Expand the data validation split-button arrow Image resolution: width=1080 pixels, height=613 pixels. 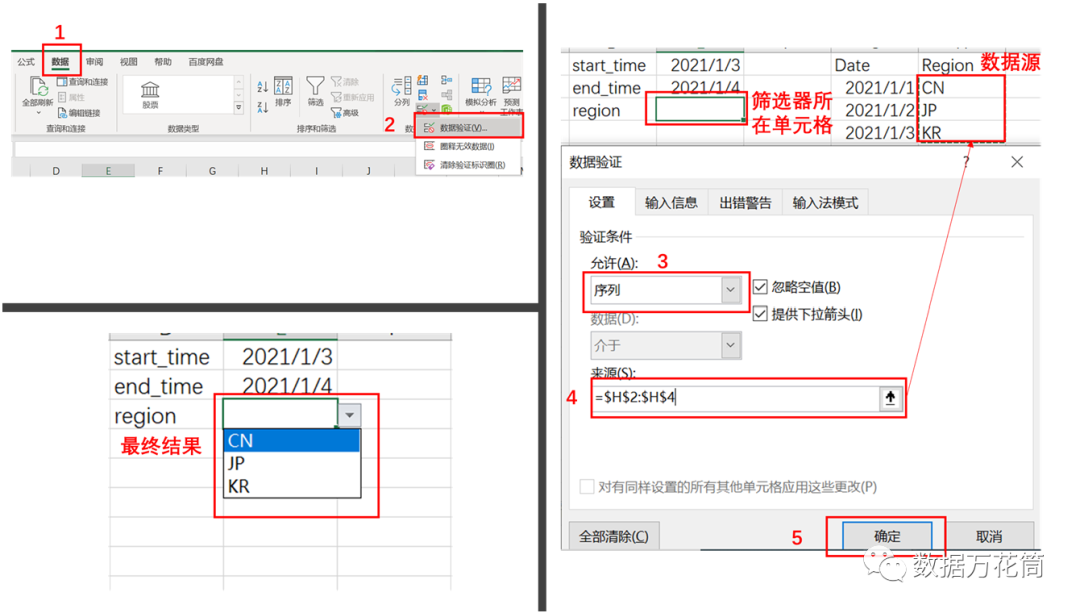434,110
